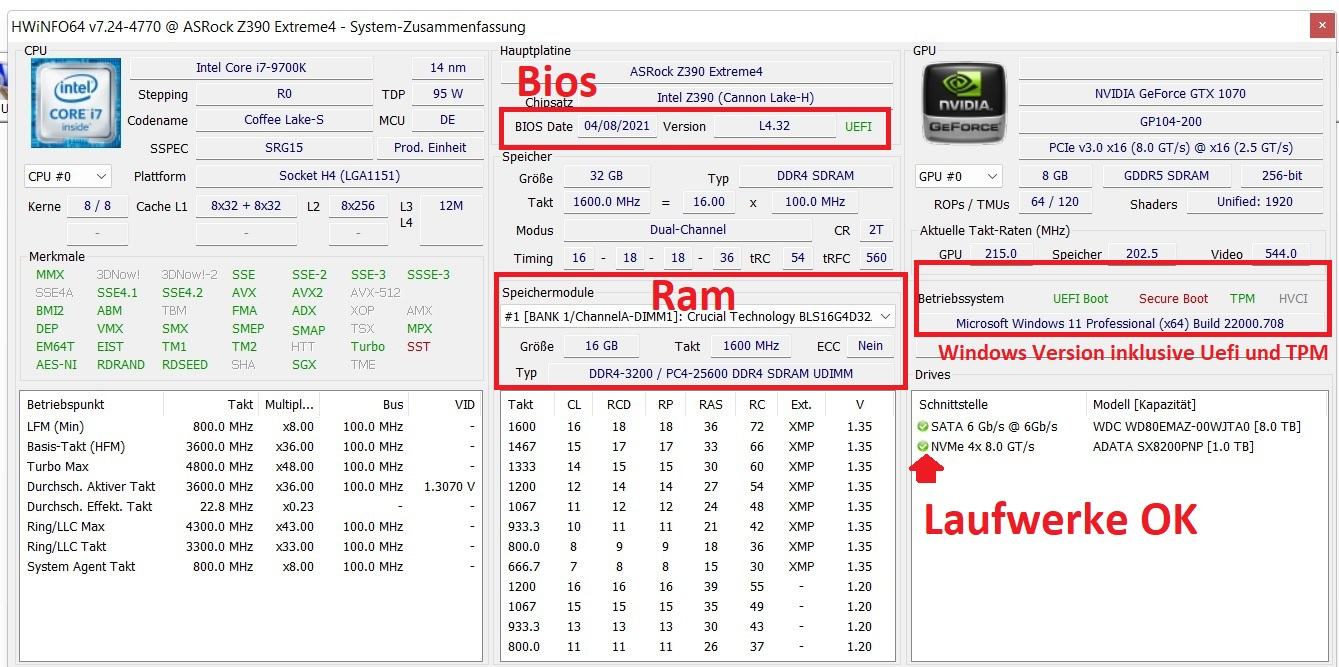The height and width of the screenshot is (667, 1339).
Task: Click the Intel Core i7 logo
Action: coord(76,103)
